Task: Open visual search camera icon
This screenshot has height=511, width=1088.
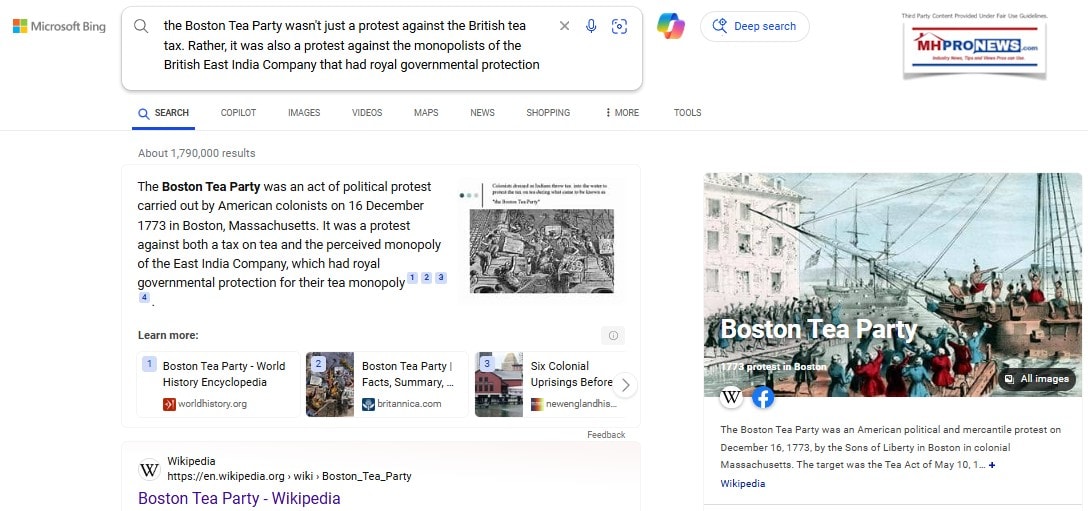Action: 619,26
